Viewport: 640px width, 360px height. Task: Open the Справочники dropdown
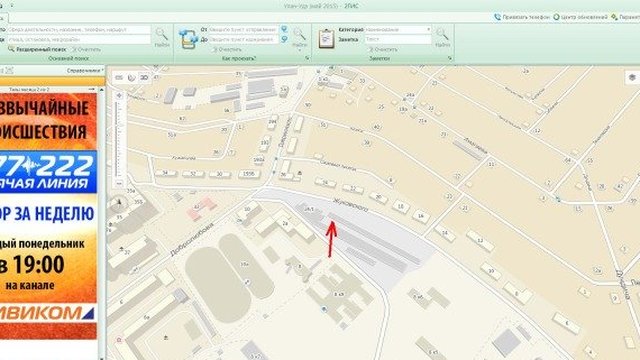point(85,70)
